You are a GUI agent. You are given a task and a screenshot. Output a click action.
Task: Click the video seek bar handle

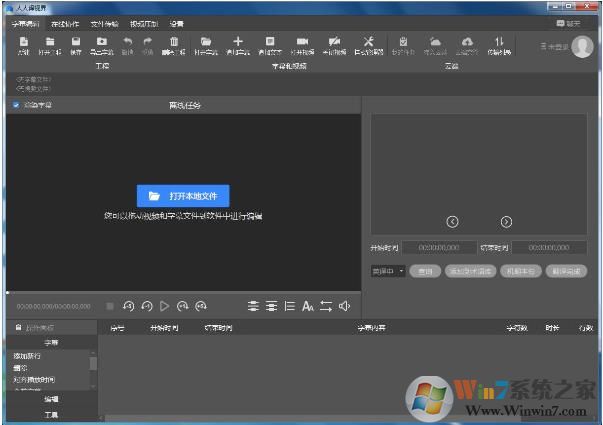pyautogui.click(x=8, y=292)
